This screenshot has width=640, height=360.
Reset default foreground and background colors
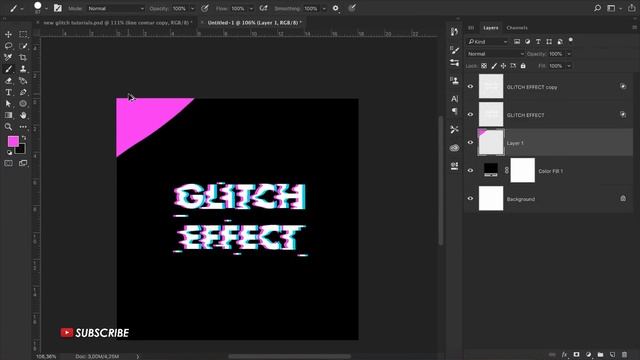pos(9,153)
